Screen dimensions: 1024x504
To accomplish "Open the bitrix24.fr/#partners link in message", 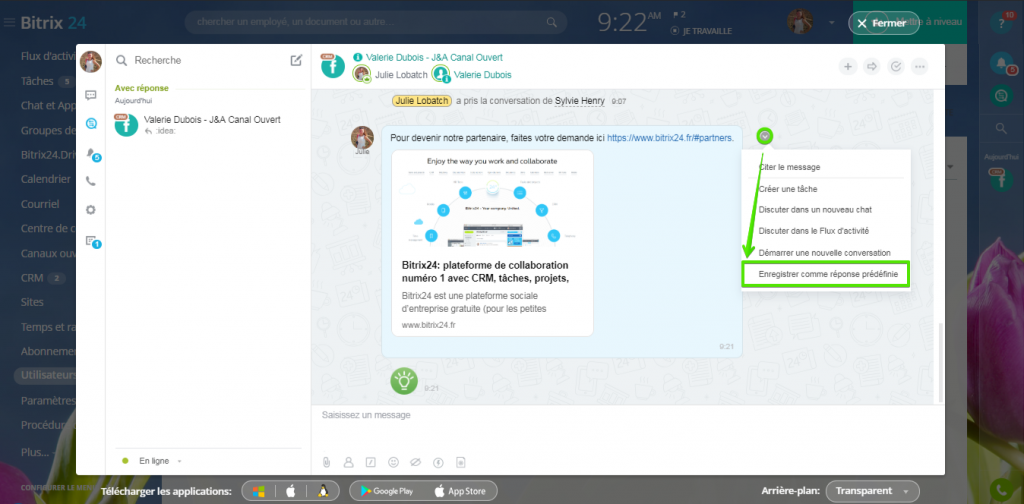I will (x=670, y=138).
